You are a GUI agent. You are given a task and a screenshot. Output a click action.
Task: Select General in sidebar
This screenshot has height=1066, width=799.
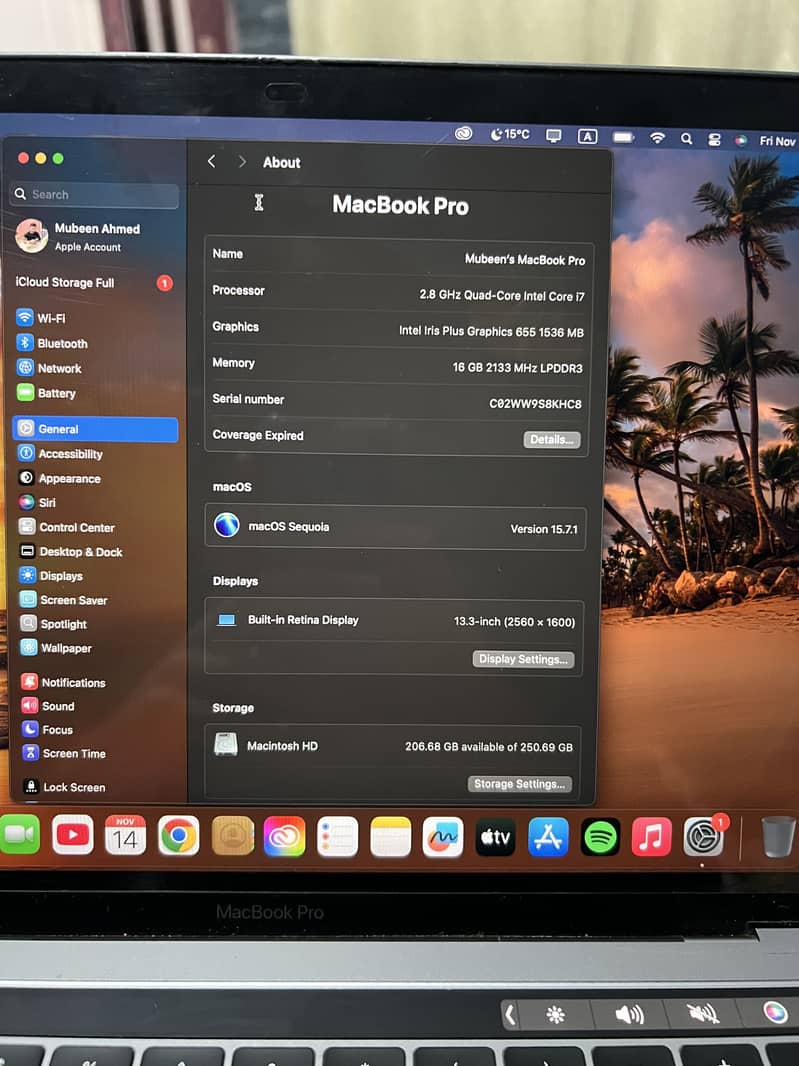[95, 429]
